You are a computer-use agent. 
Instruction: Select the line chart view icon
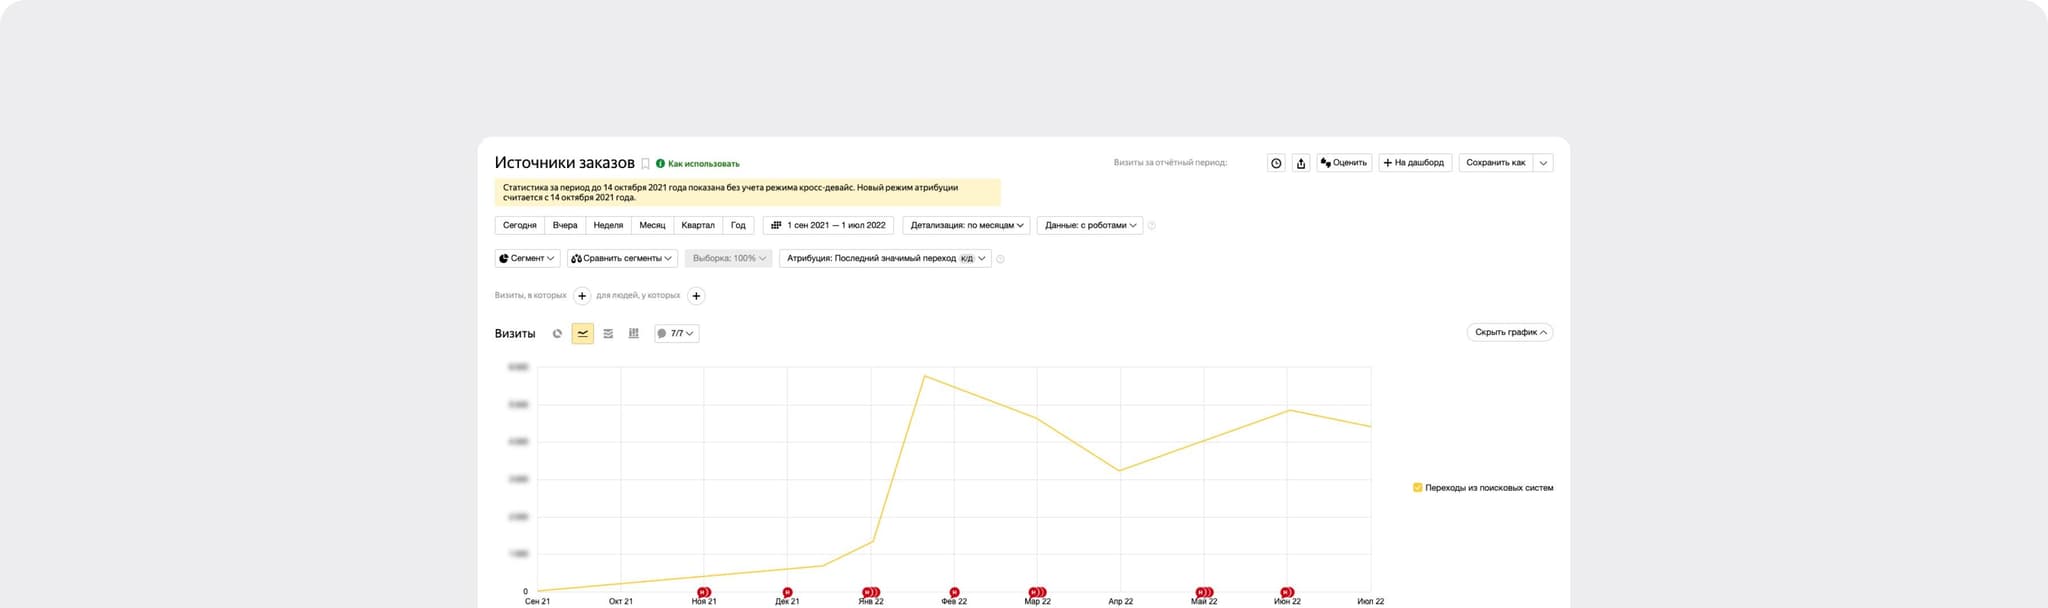[582, 334]
